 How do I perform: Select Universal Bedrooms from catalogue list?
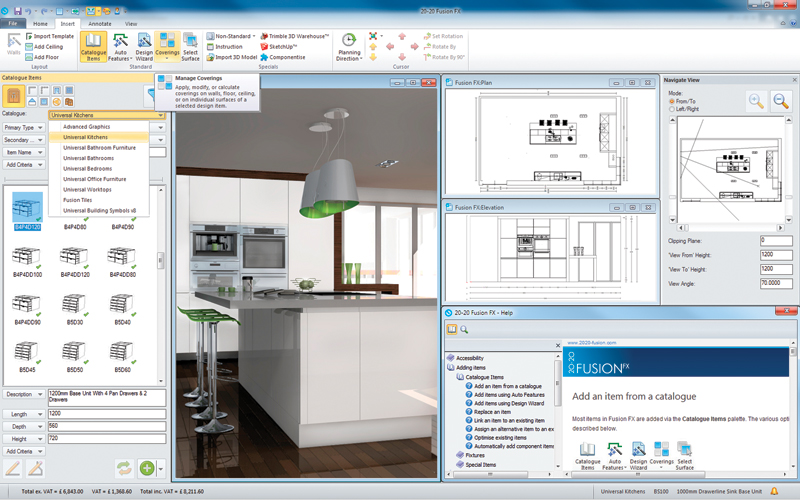click(x=87, y=168)
